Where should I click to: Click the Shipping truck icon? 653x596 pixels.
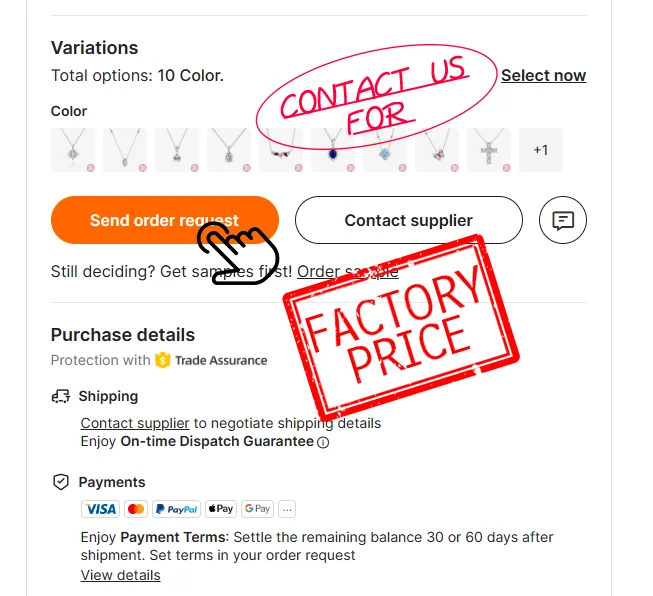pyautogui.click(x=61, y=397)
